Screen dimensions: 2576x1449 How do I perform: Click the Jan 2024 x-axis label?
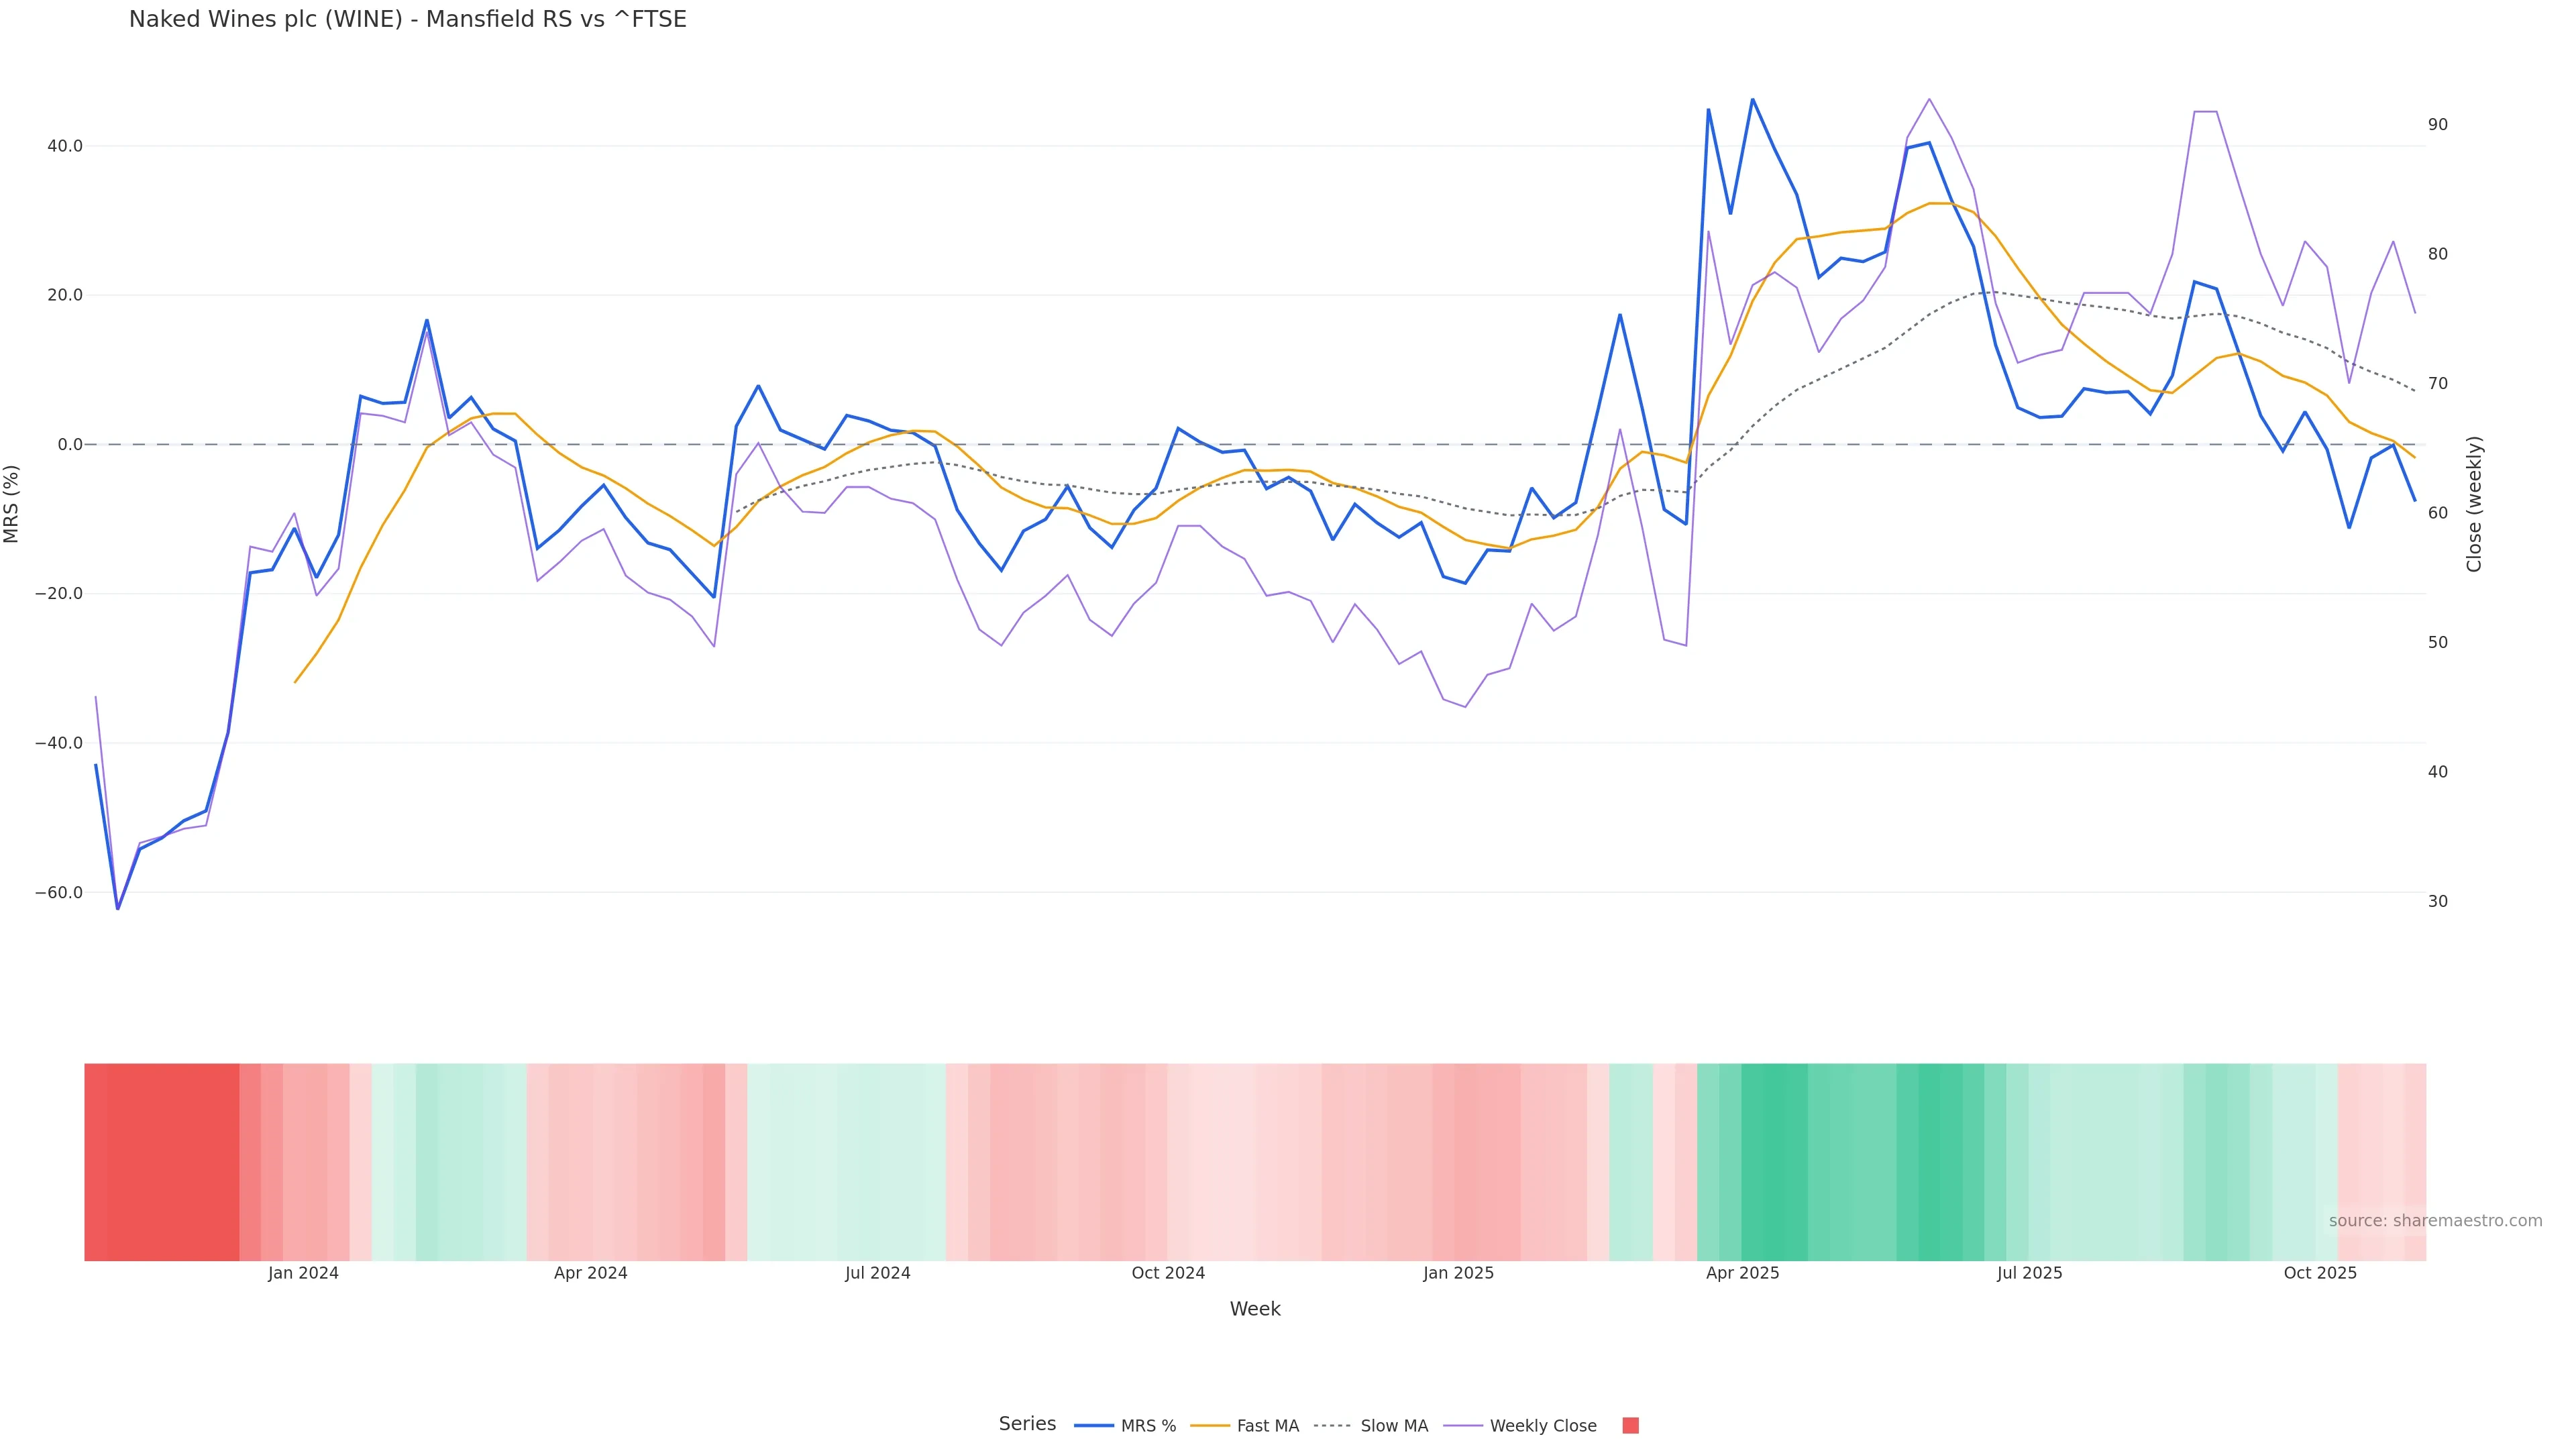pos(303,1273)
